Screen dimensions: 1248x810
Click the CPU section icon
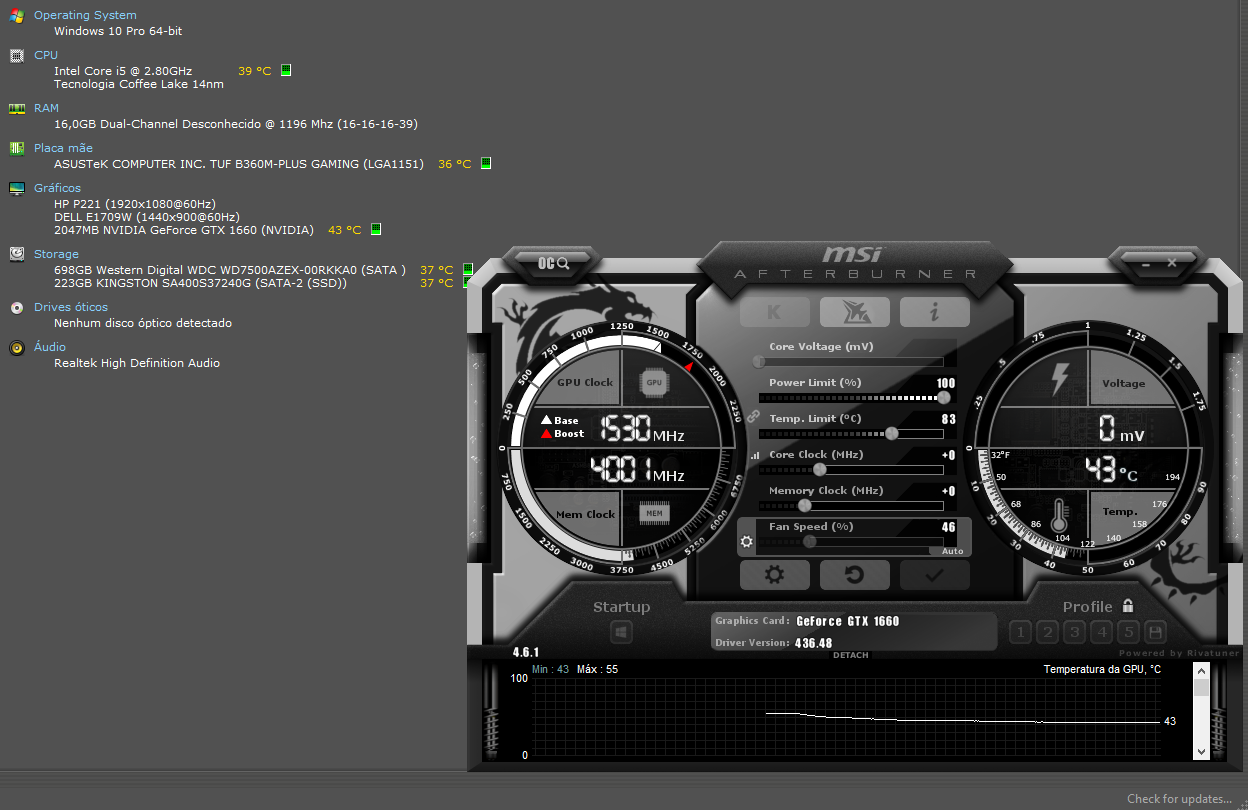(17, 56)
